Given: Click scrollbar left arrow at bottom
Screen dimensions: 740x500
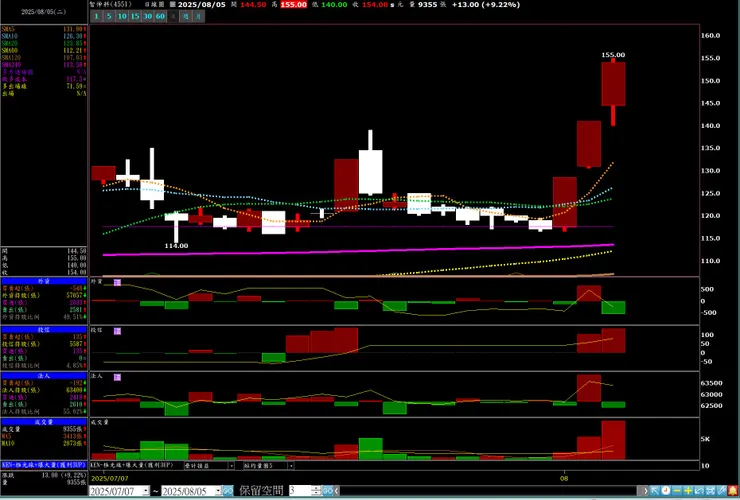Looking at the screenshot, I should [x=337, y=491].
